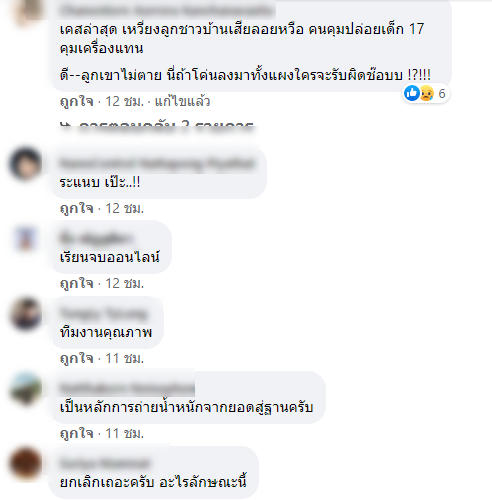492x500 pixels.
Task: Open blurred author name above ระแนบ เป๊ะ comment
Action: point(157,164)
